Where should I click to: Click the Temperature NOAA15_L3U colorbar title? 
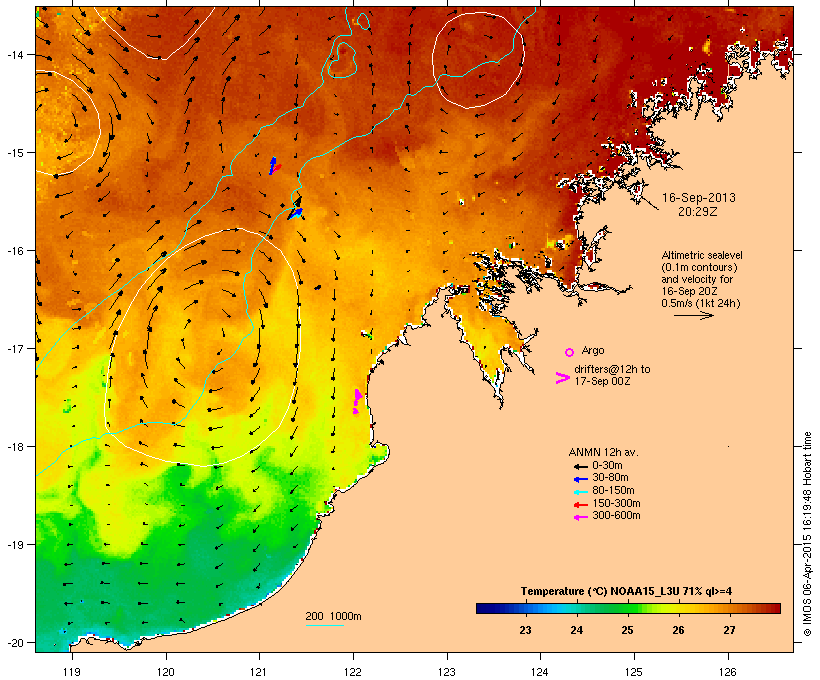tap(627, 592)
